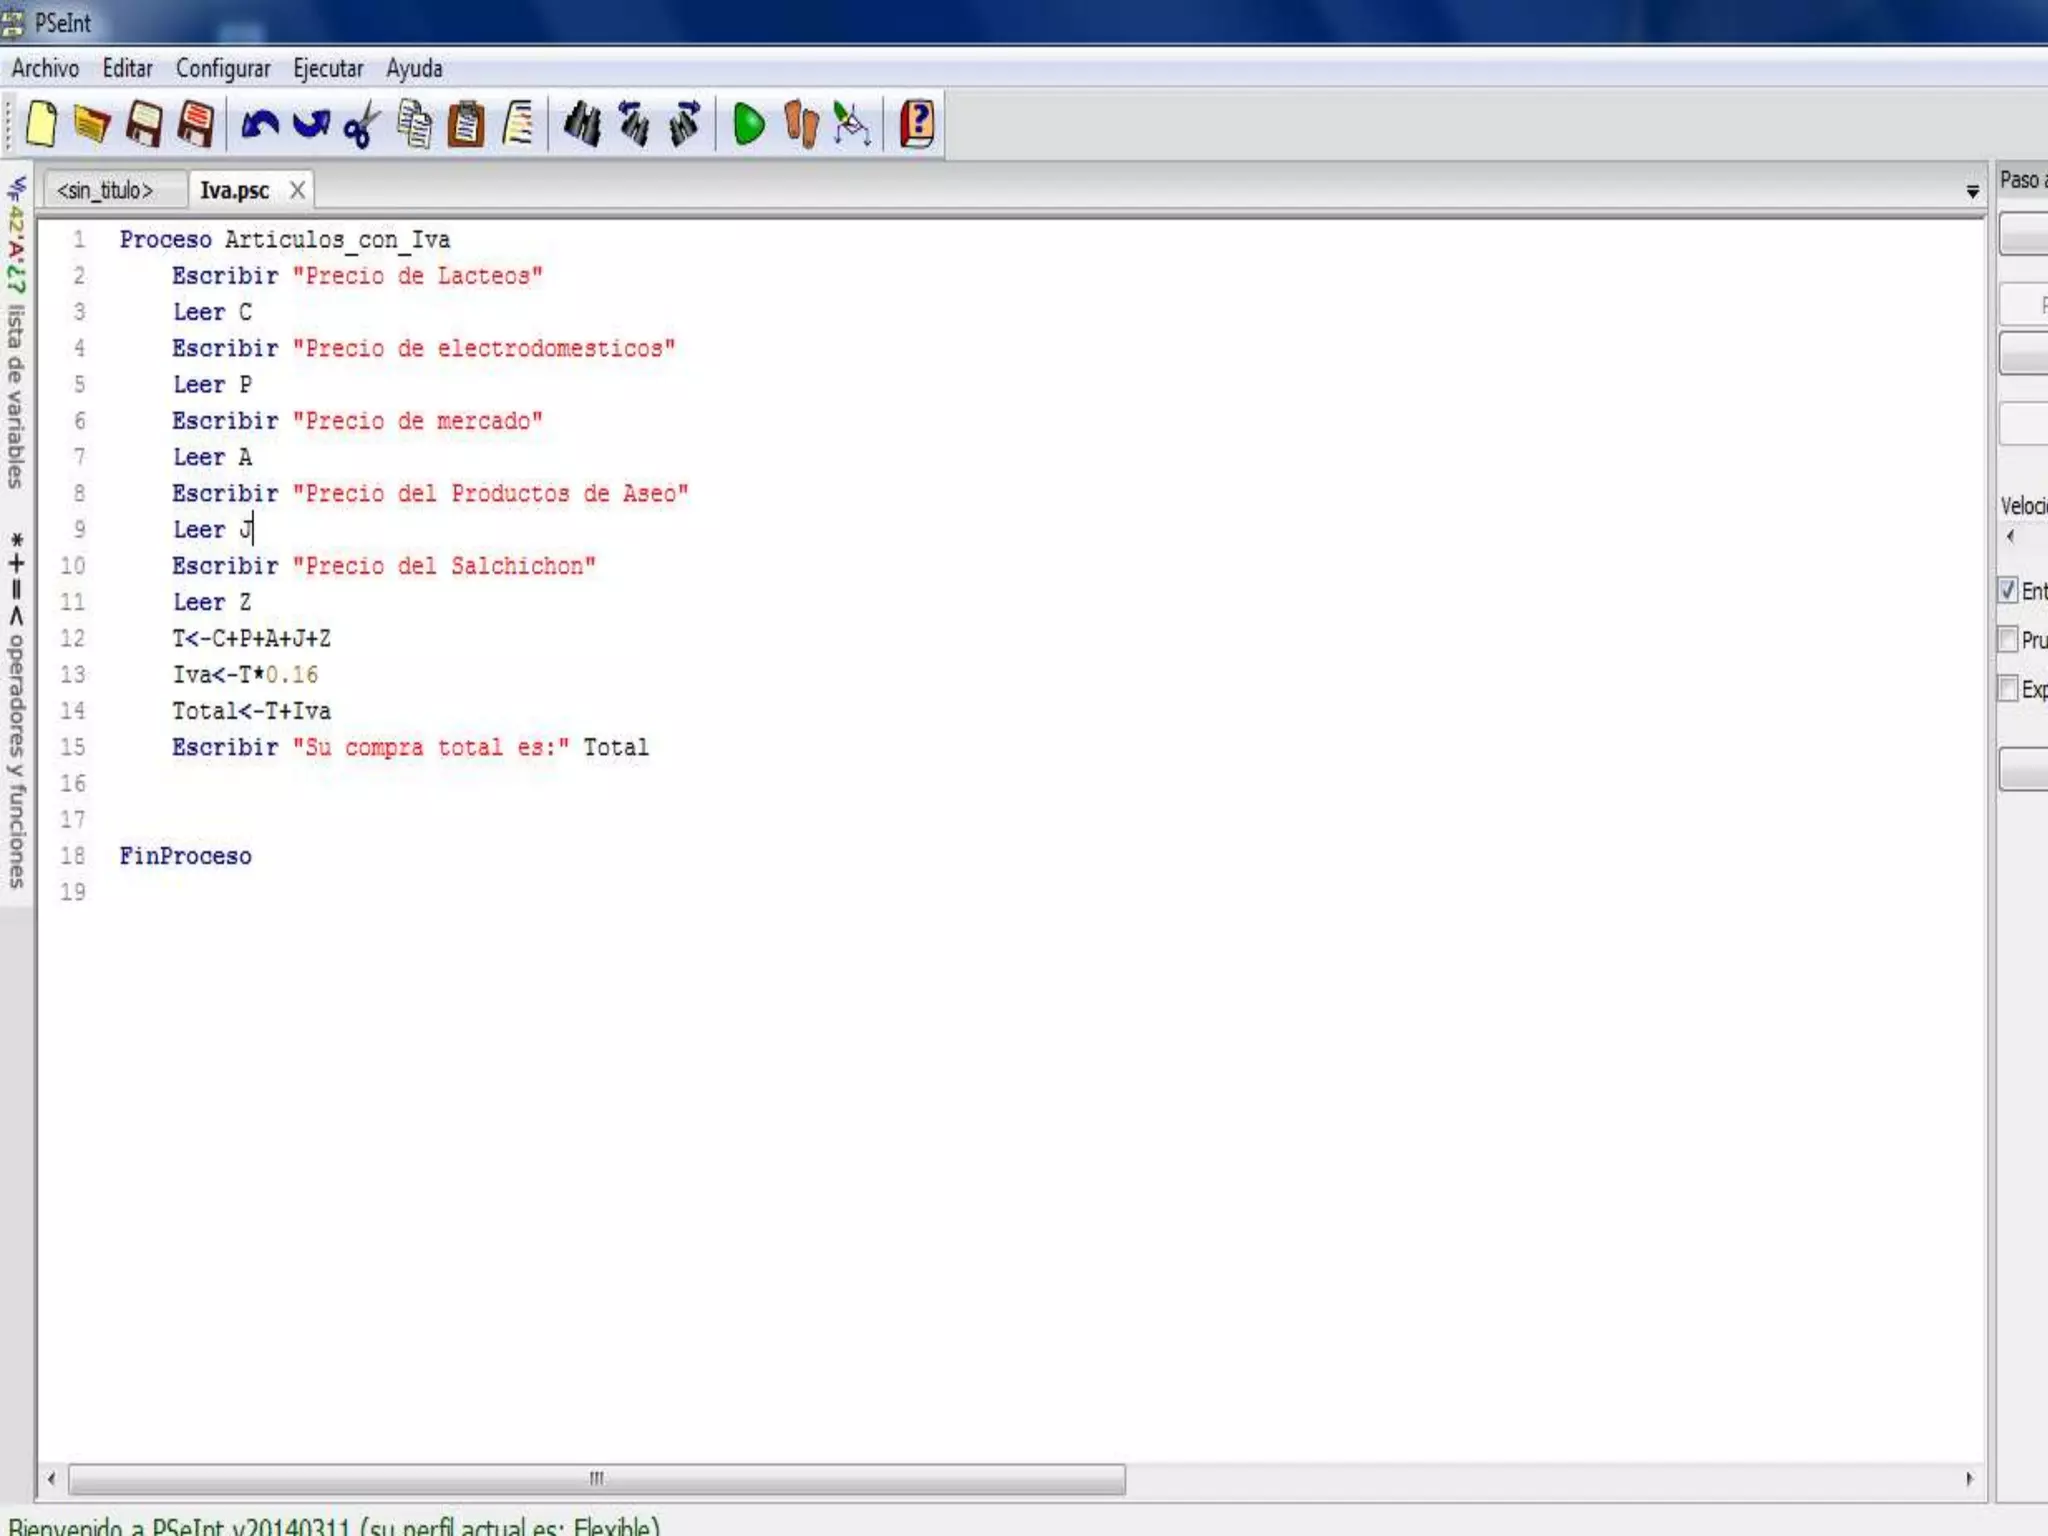Image resolution: width=2048 pixels, height=1536 pixels.
Task: Open the flowchart drawing tool icon
Action: (852, 125)
